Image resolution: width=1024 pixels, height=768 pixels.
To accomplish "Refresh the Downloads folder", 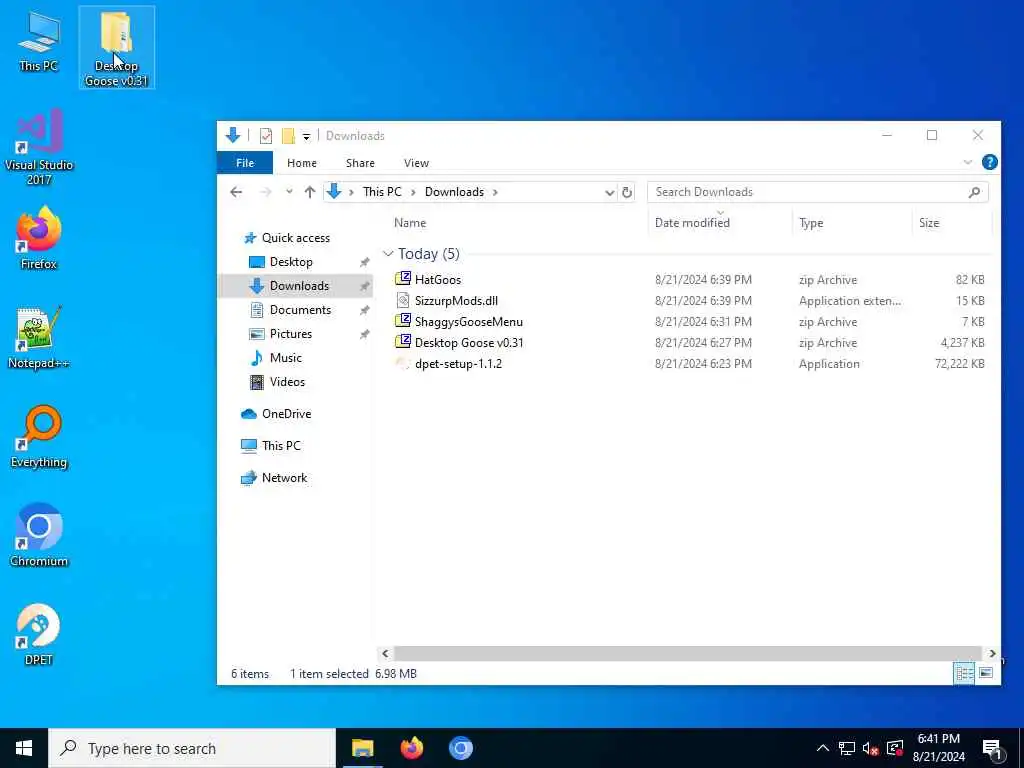I will pyautogui.click(x=627, y=192).
